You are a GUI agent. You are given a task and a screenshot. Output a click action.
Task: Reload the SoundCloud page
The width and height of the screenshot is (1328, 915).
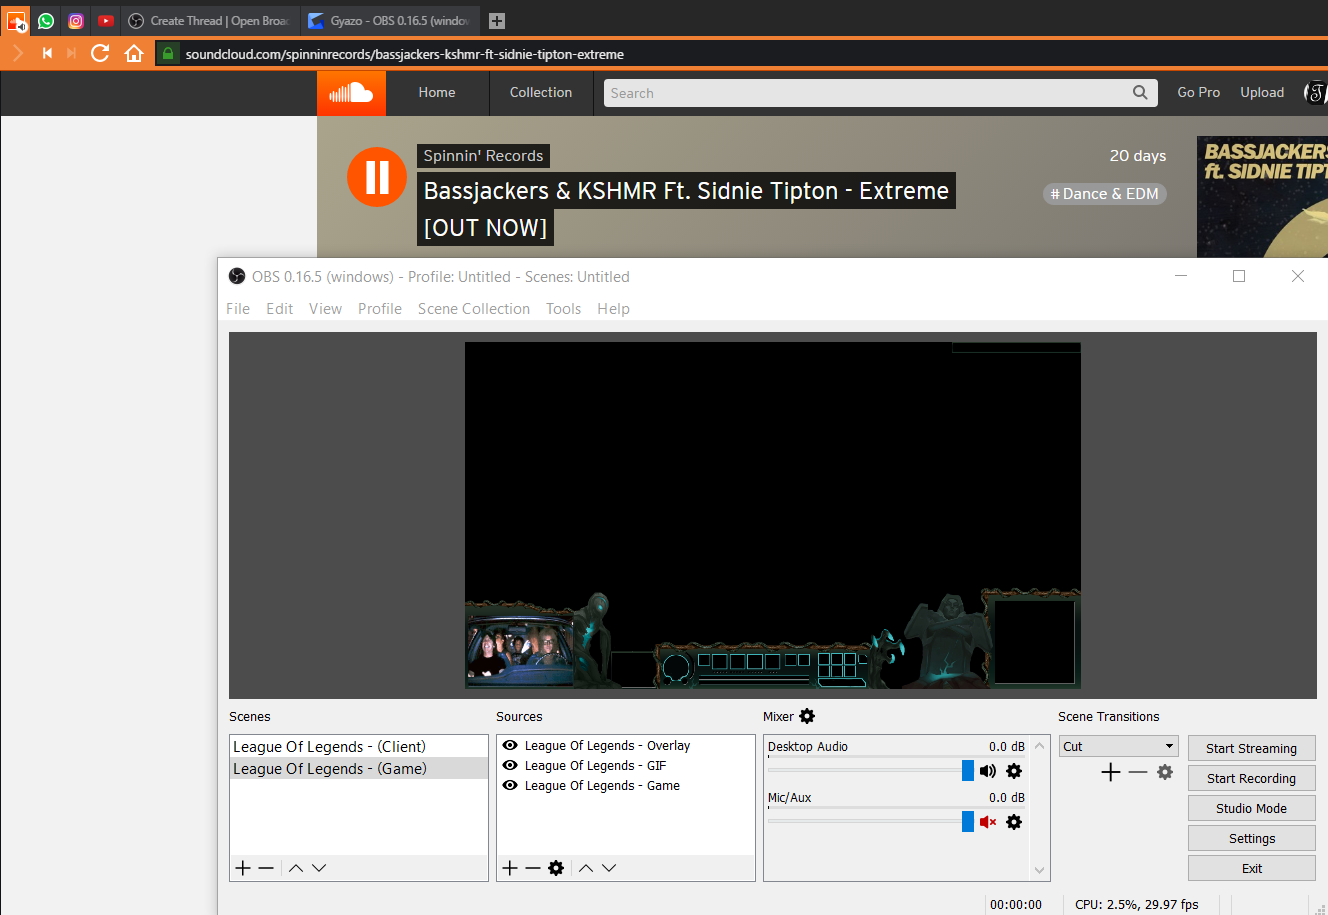[100, 53]
